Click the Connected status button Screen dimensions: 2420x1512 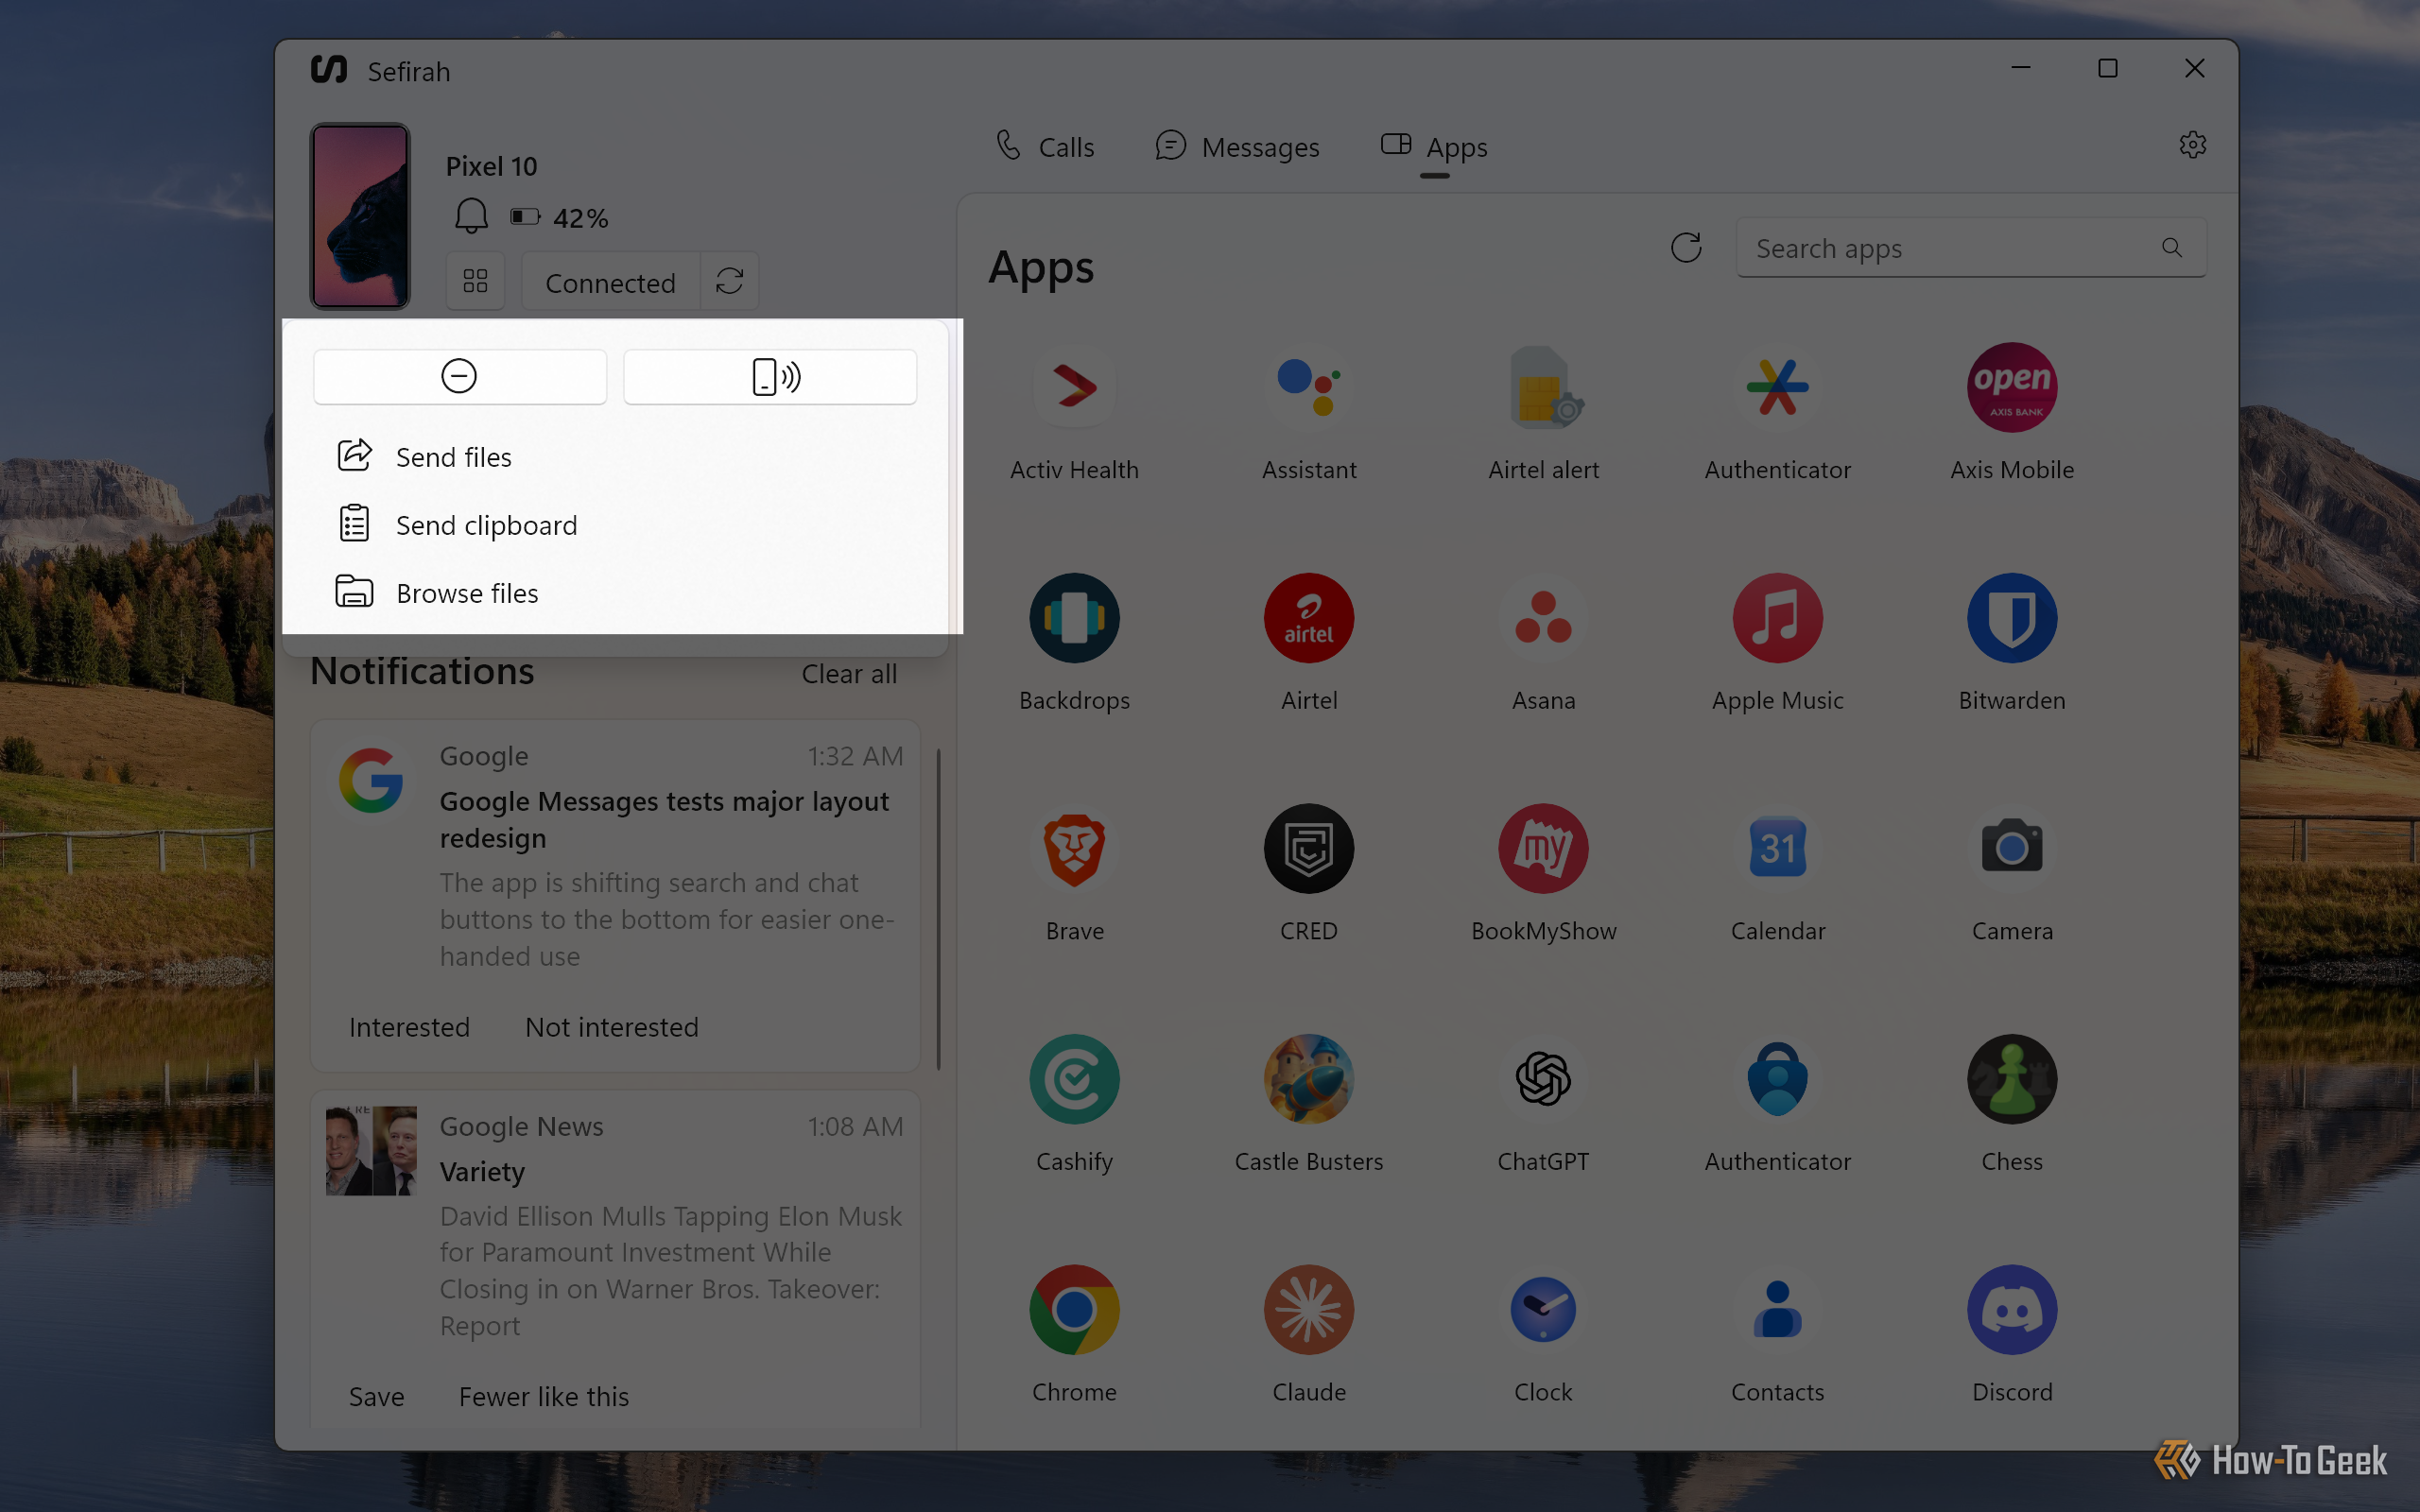[x=611, y=282]
